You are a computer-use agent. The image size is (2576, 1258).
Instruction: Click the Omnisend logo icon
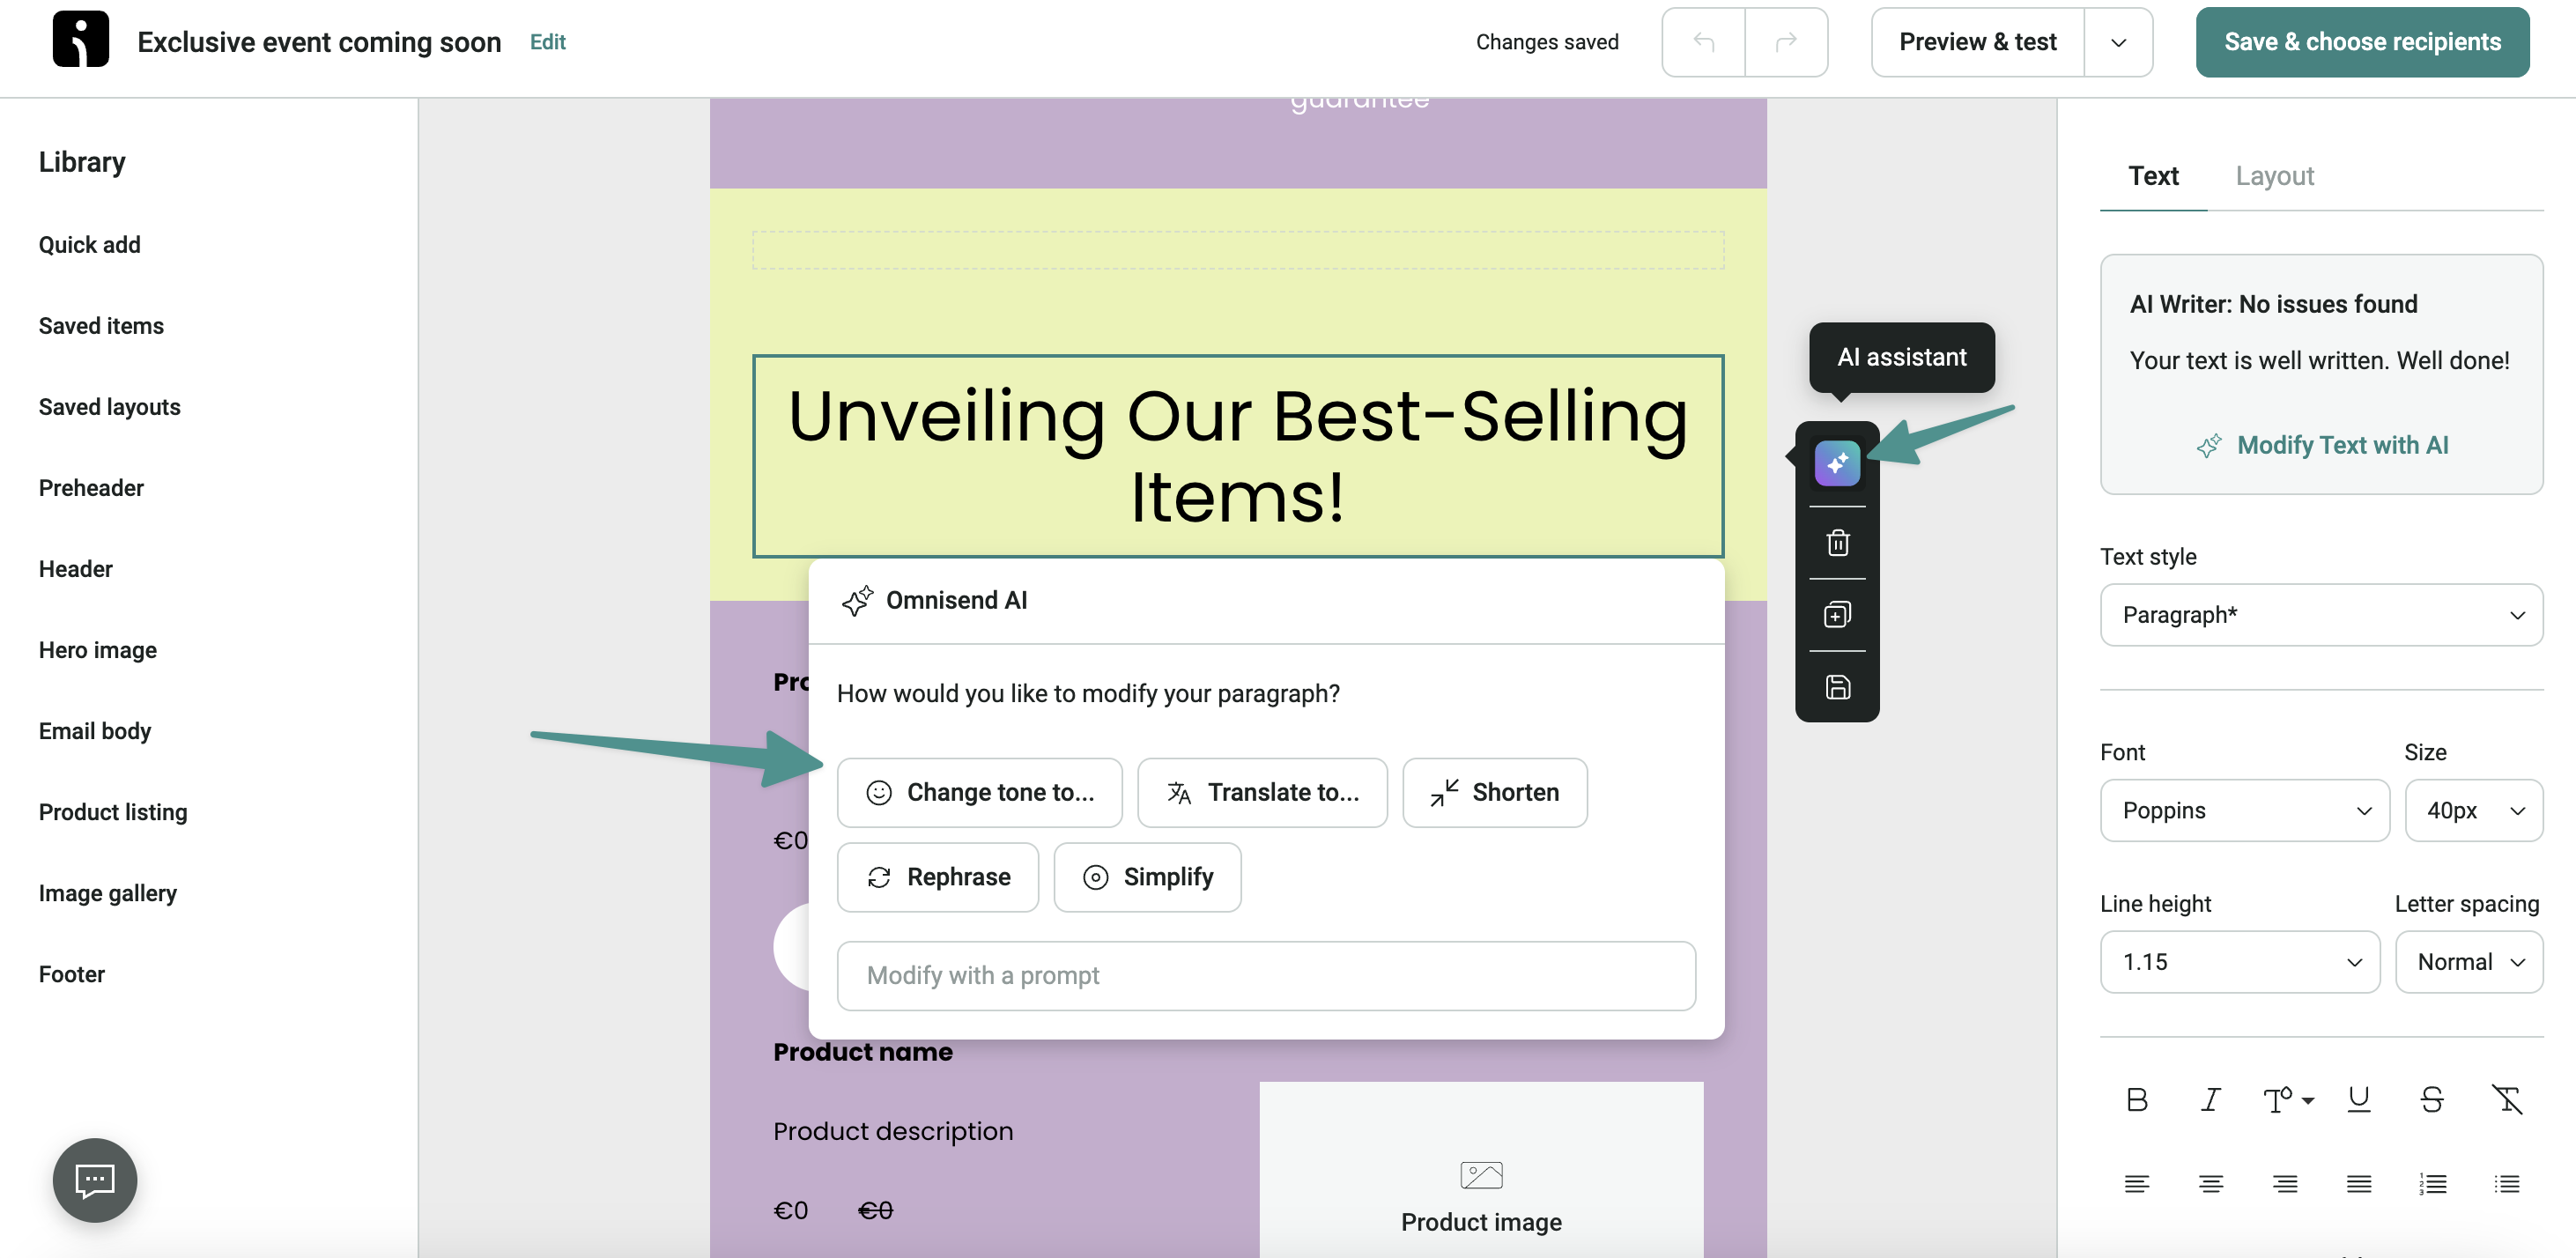tap(80, 40)
